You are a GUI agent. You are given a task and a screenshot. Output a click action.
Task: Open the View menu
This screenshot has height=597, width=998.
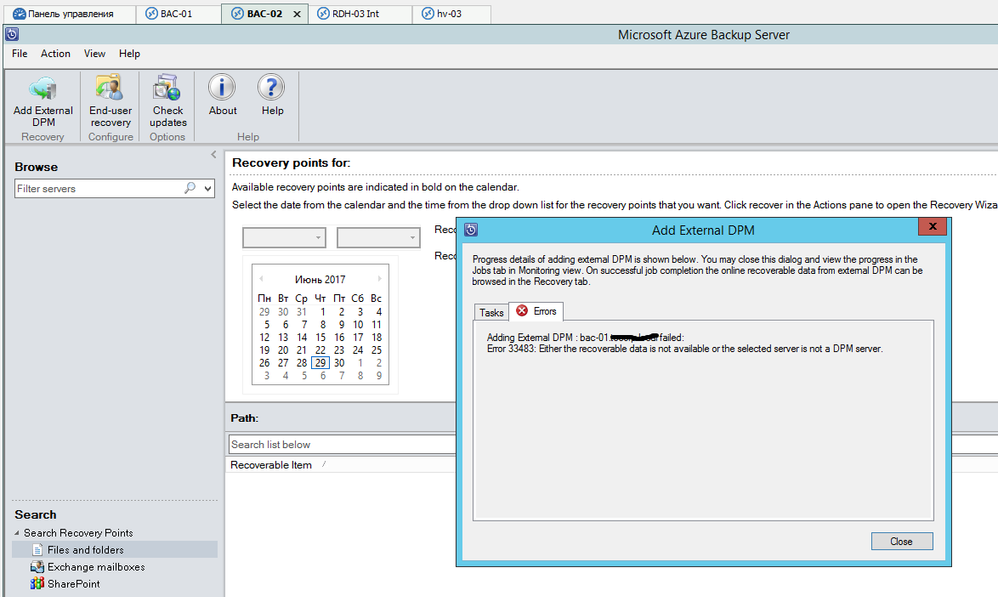[x=94, y=53]
